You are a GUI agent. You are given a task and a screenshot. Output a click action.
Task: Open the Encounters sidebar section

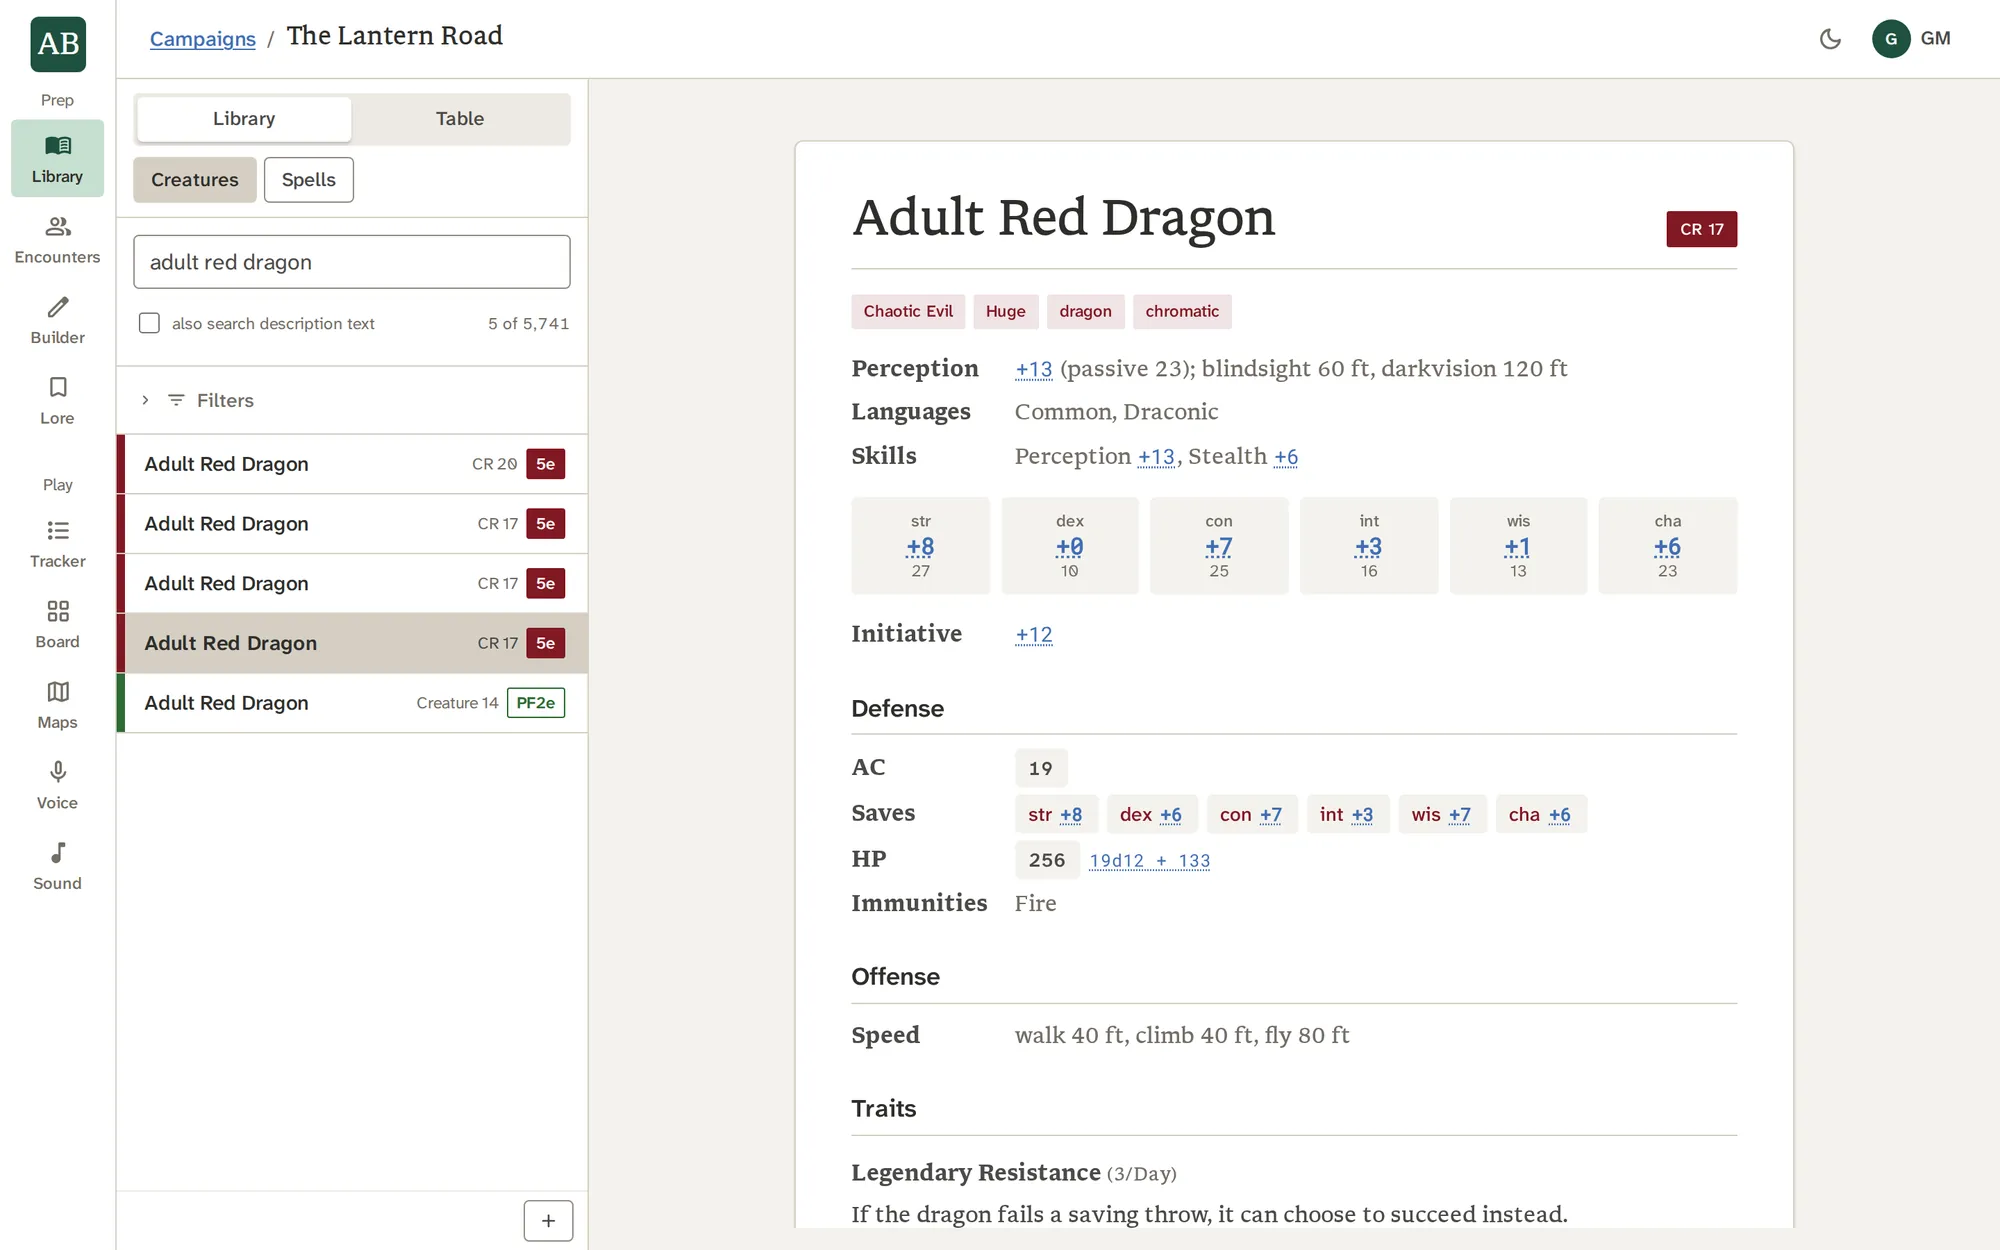57,240
